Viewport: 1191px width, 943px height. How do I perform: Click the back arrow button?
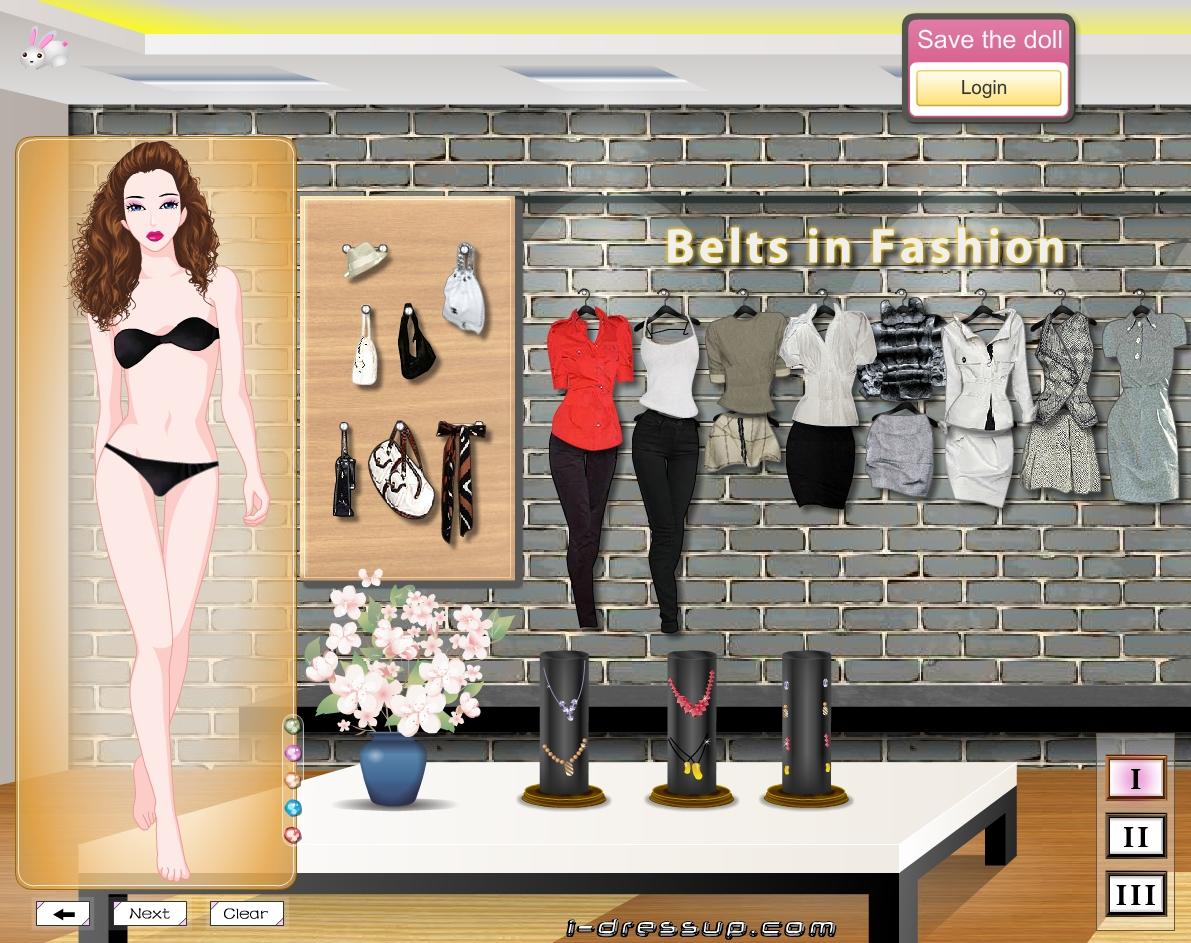click(64, 914)
